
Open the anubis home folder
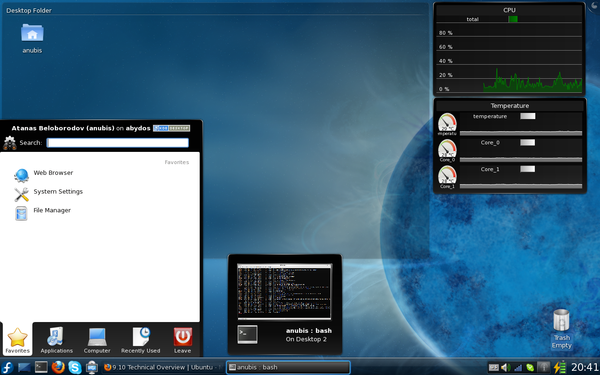point(32,38)
